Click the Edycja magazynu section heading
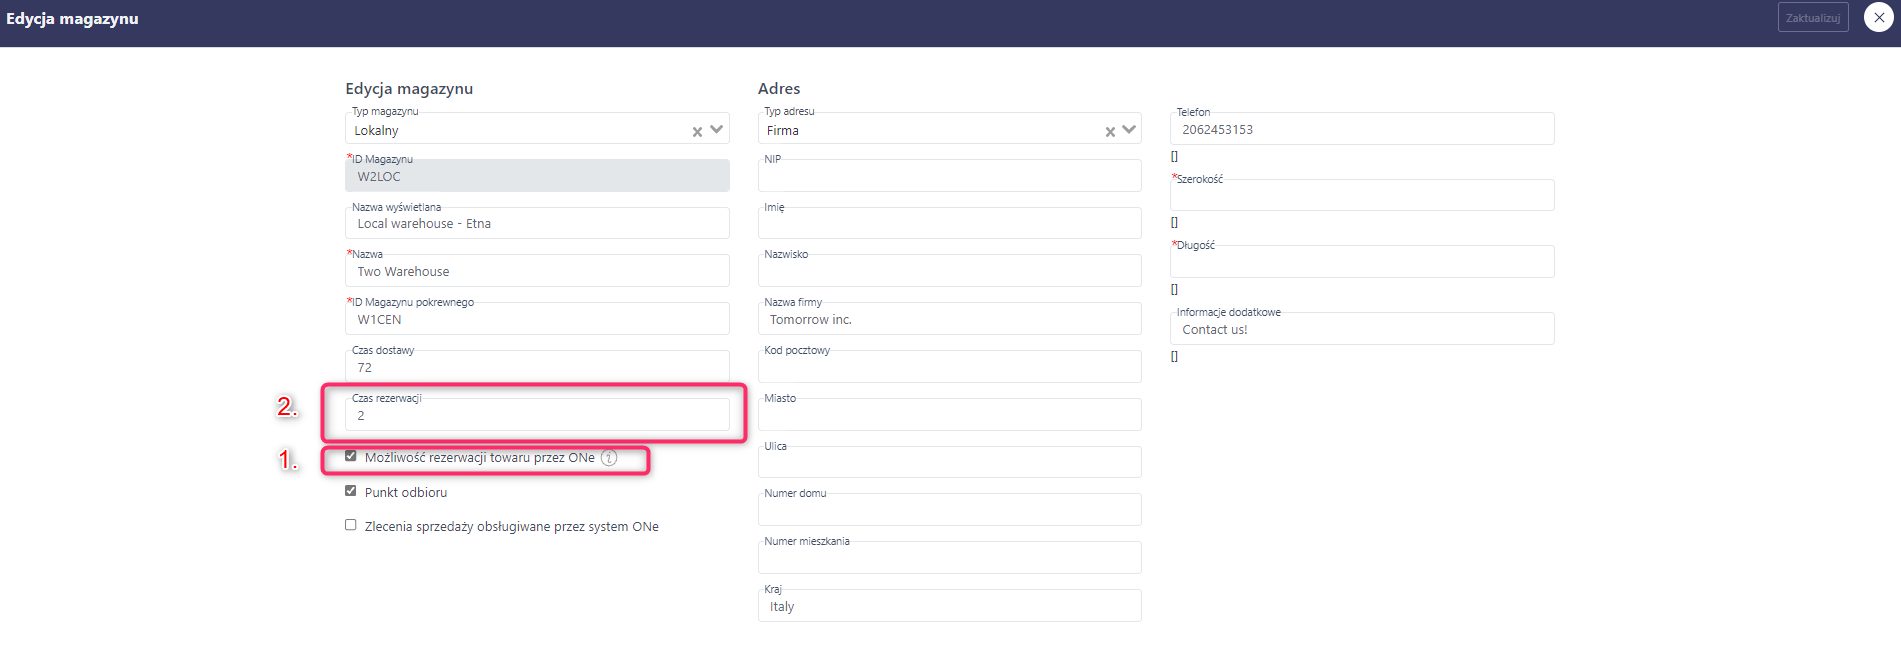 pyautogui.click(x=409, y=89)
